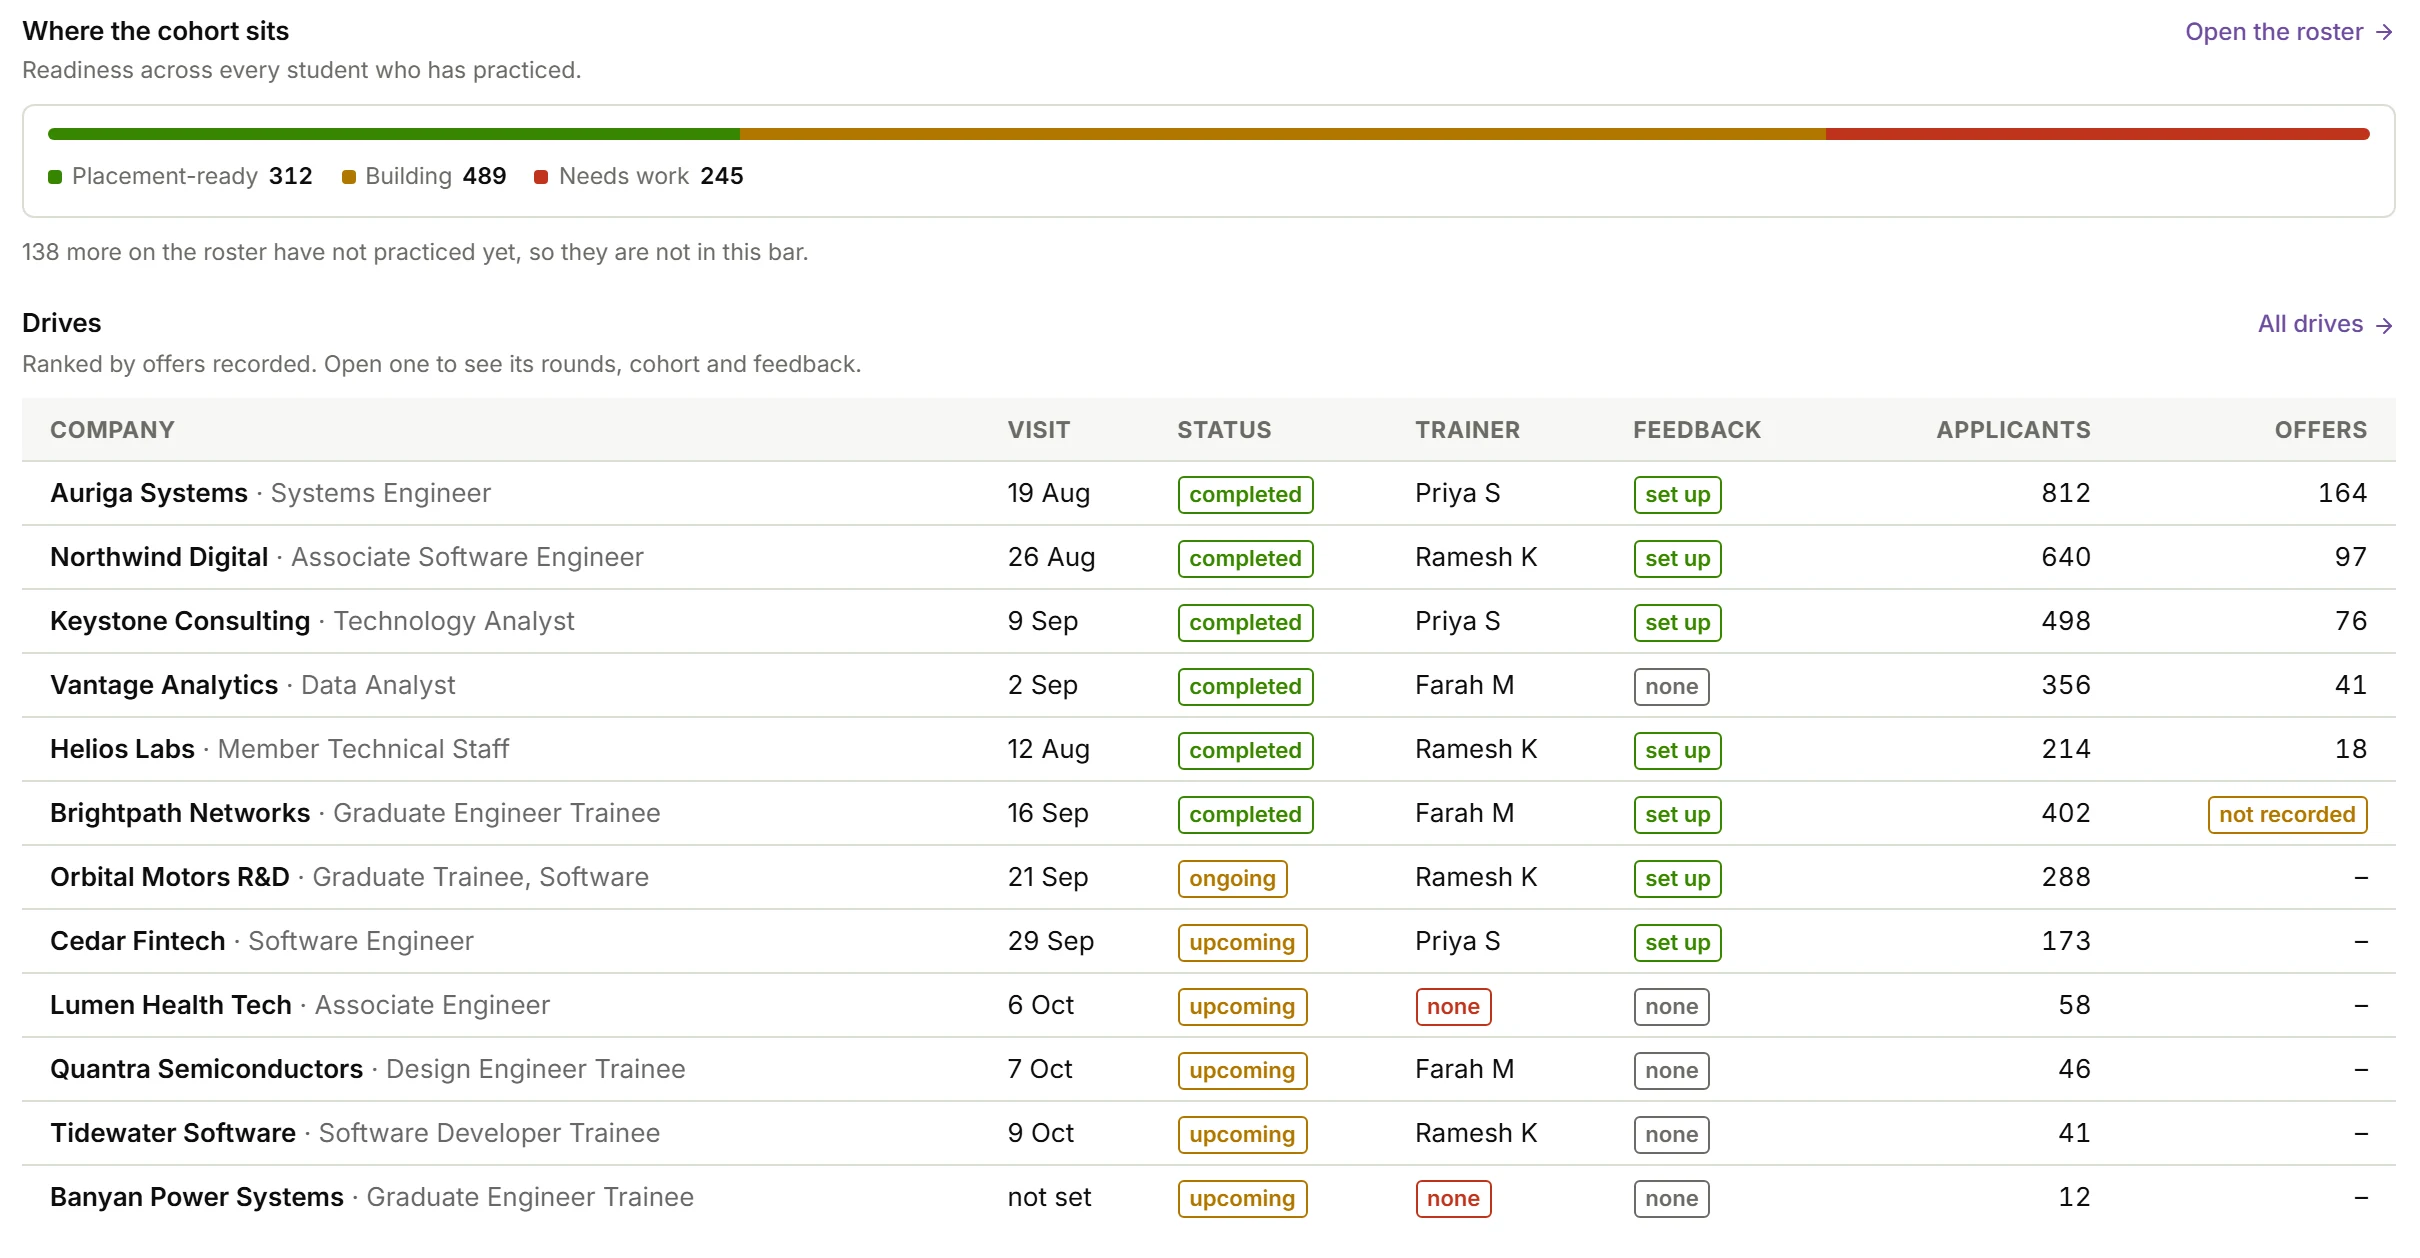This screenshot has width=2420, height=1258.
Task: Click the COMPANY column header
Action: 112,430
